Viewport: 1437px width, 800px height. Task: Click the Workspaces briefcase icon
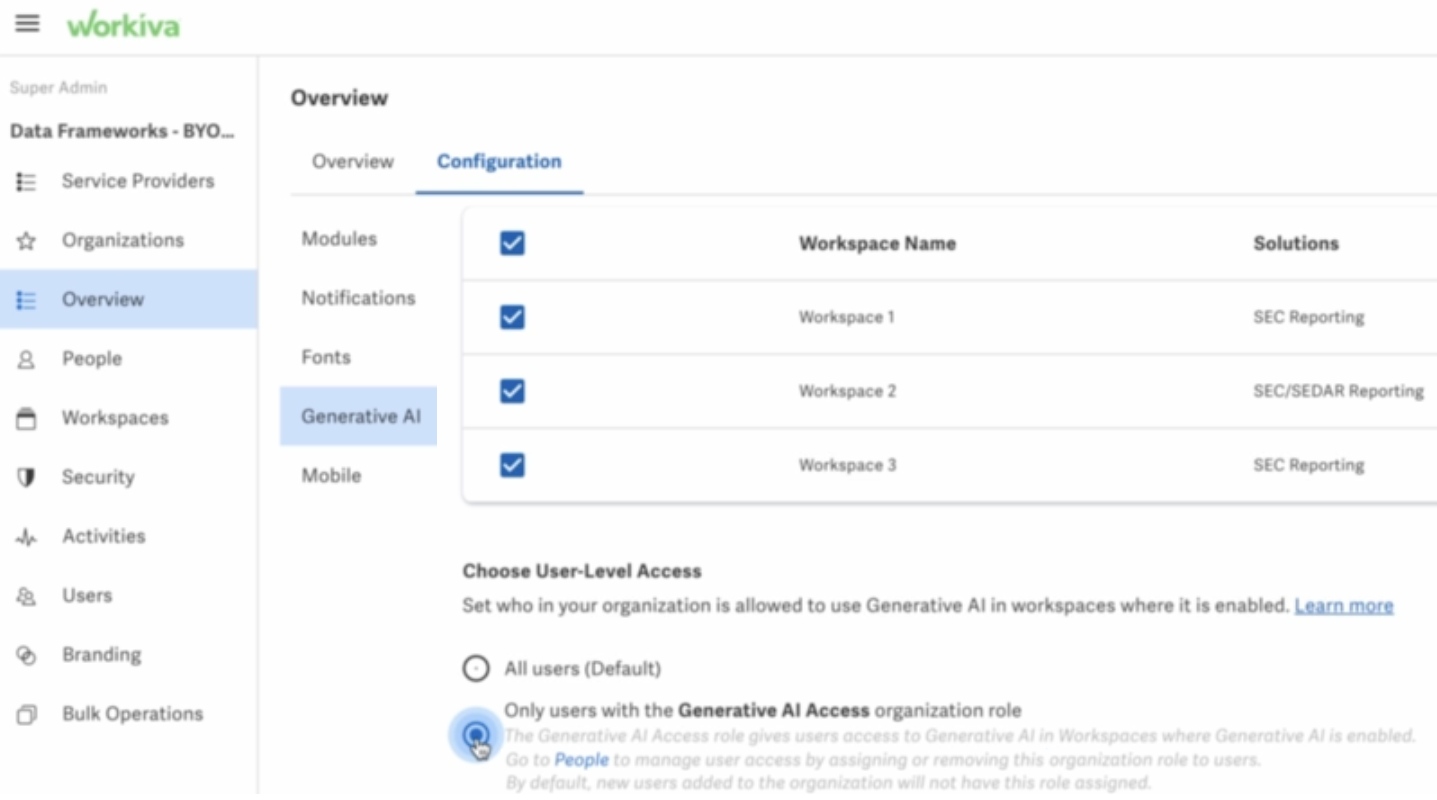click(27, 419)
